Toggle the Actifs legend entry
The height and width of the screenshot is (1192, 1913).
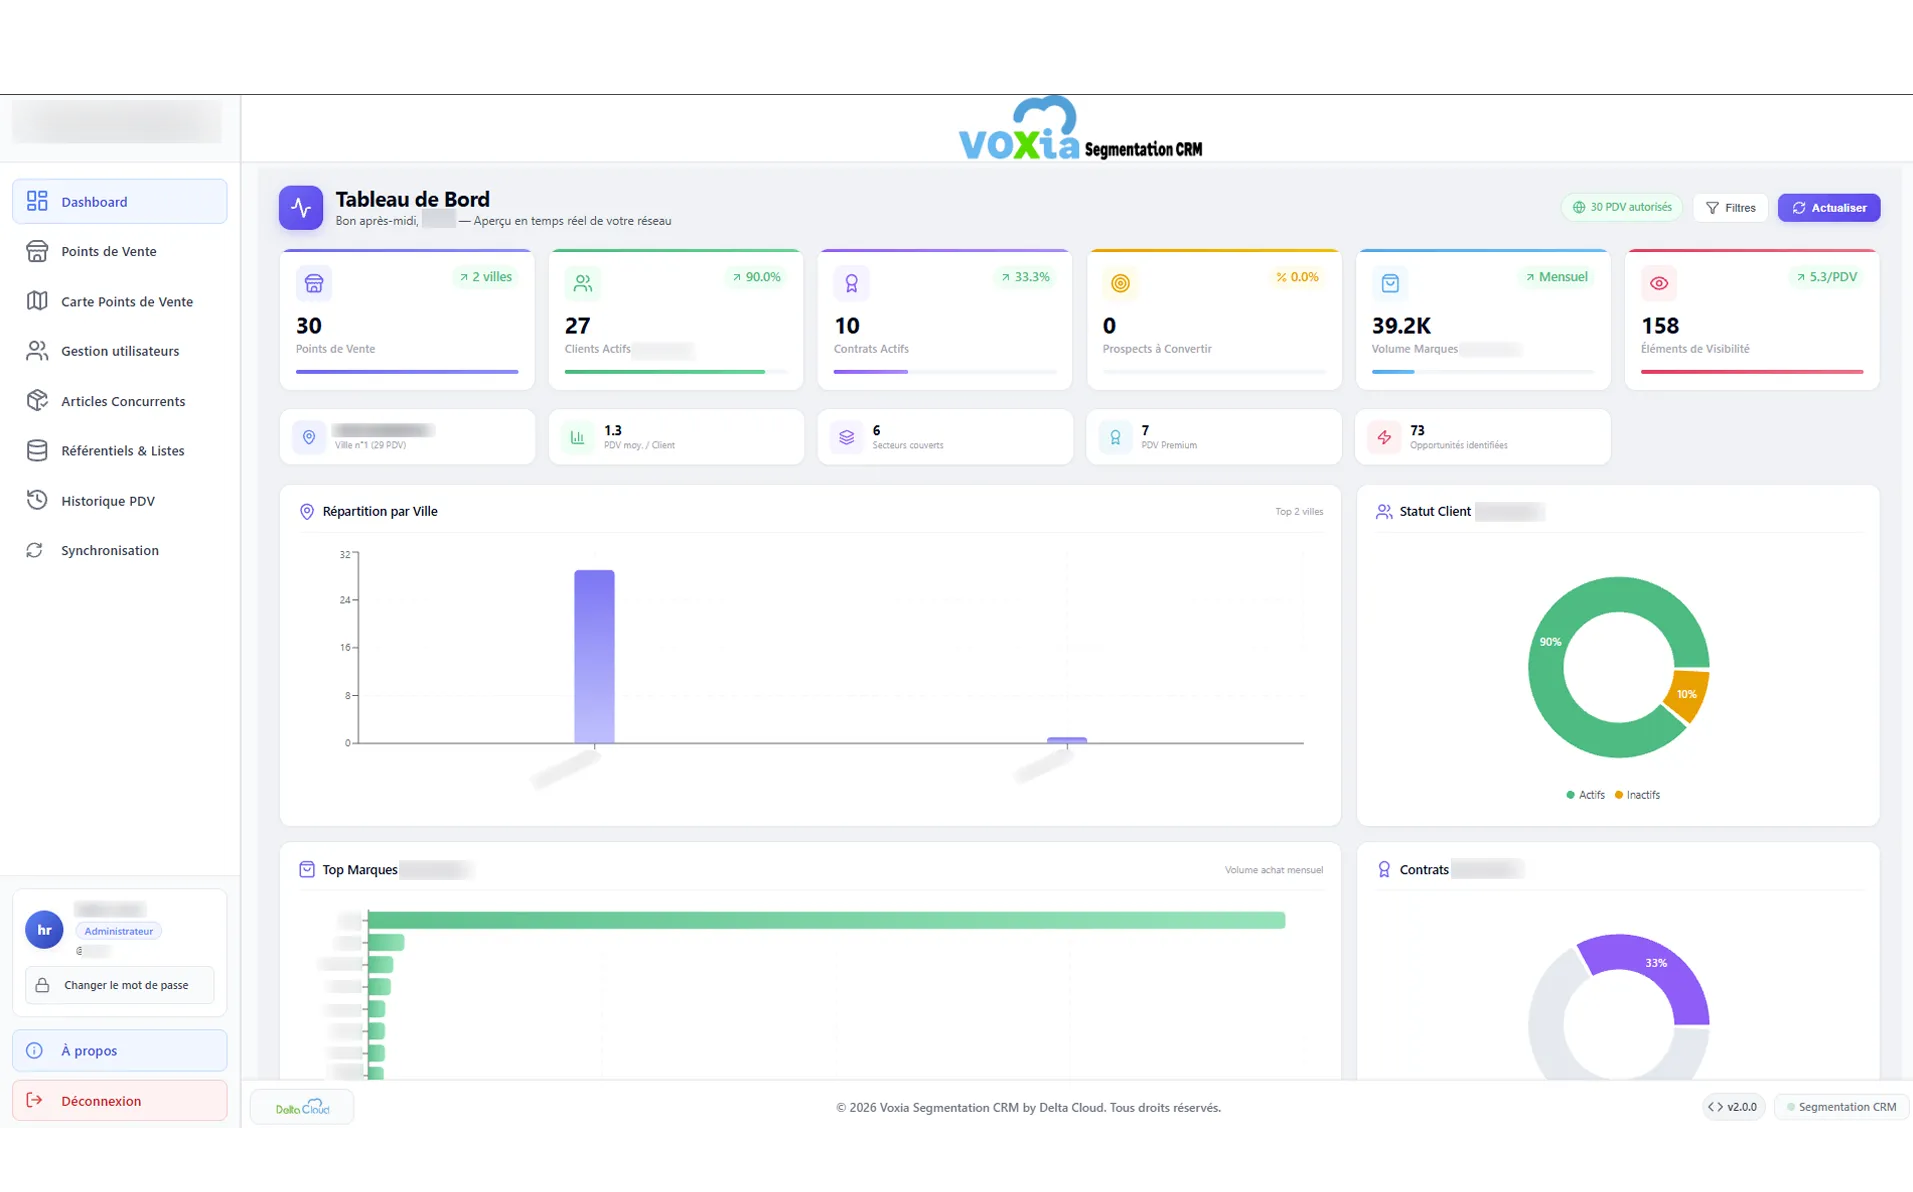click(1585, 795)
